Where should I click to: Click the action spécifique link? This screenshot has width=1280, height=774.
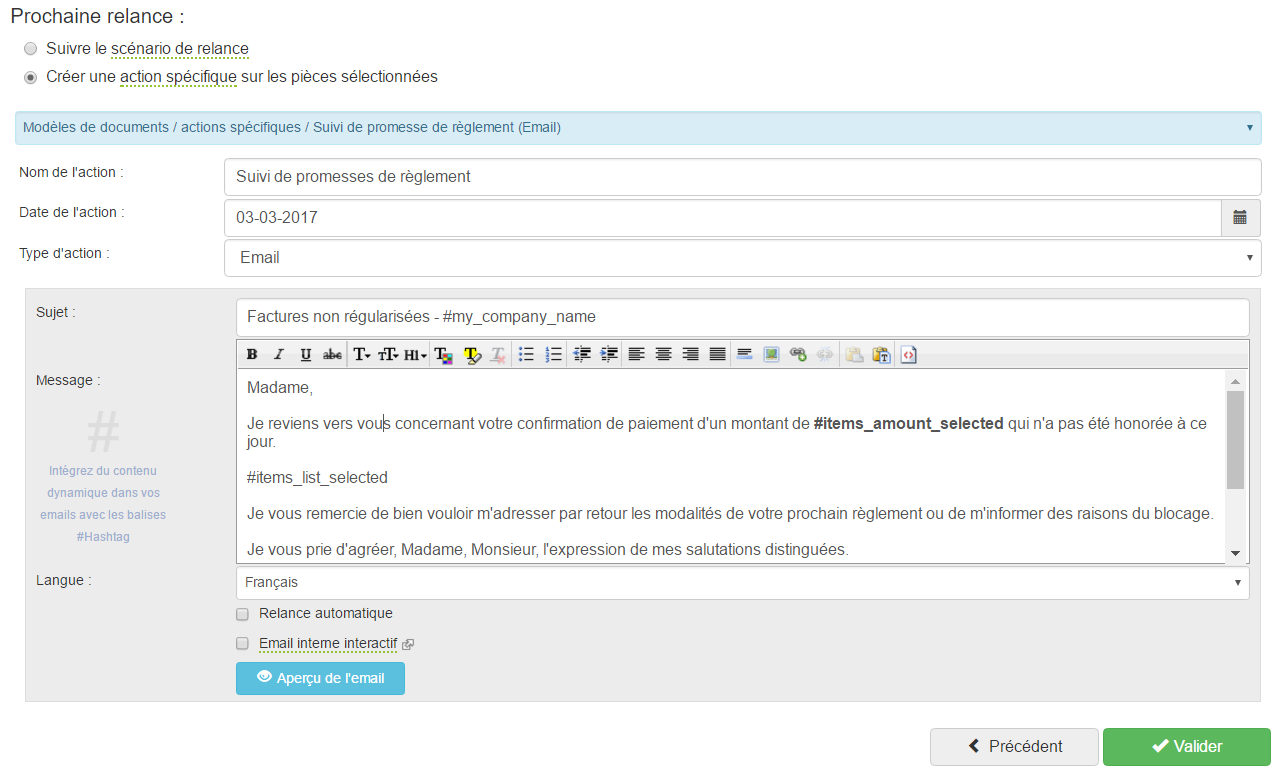click(x=178, y=77)
